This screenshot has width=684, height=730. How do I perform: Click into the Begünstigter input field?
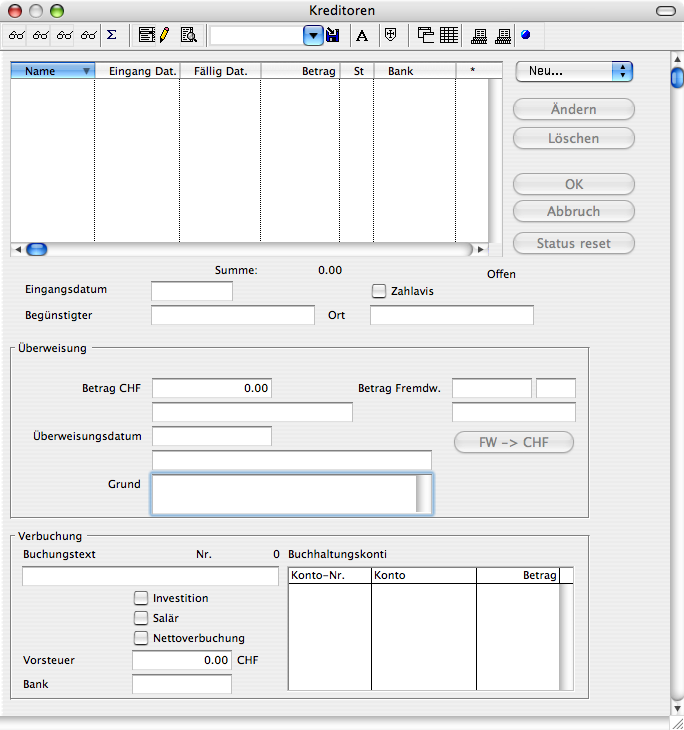pos(232,316)
